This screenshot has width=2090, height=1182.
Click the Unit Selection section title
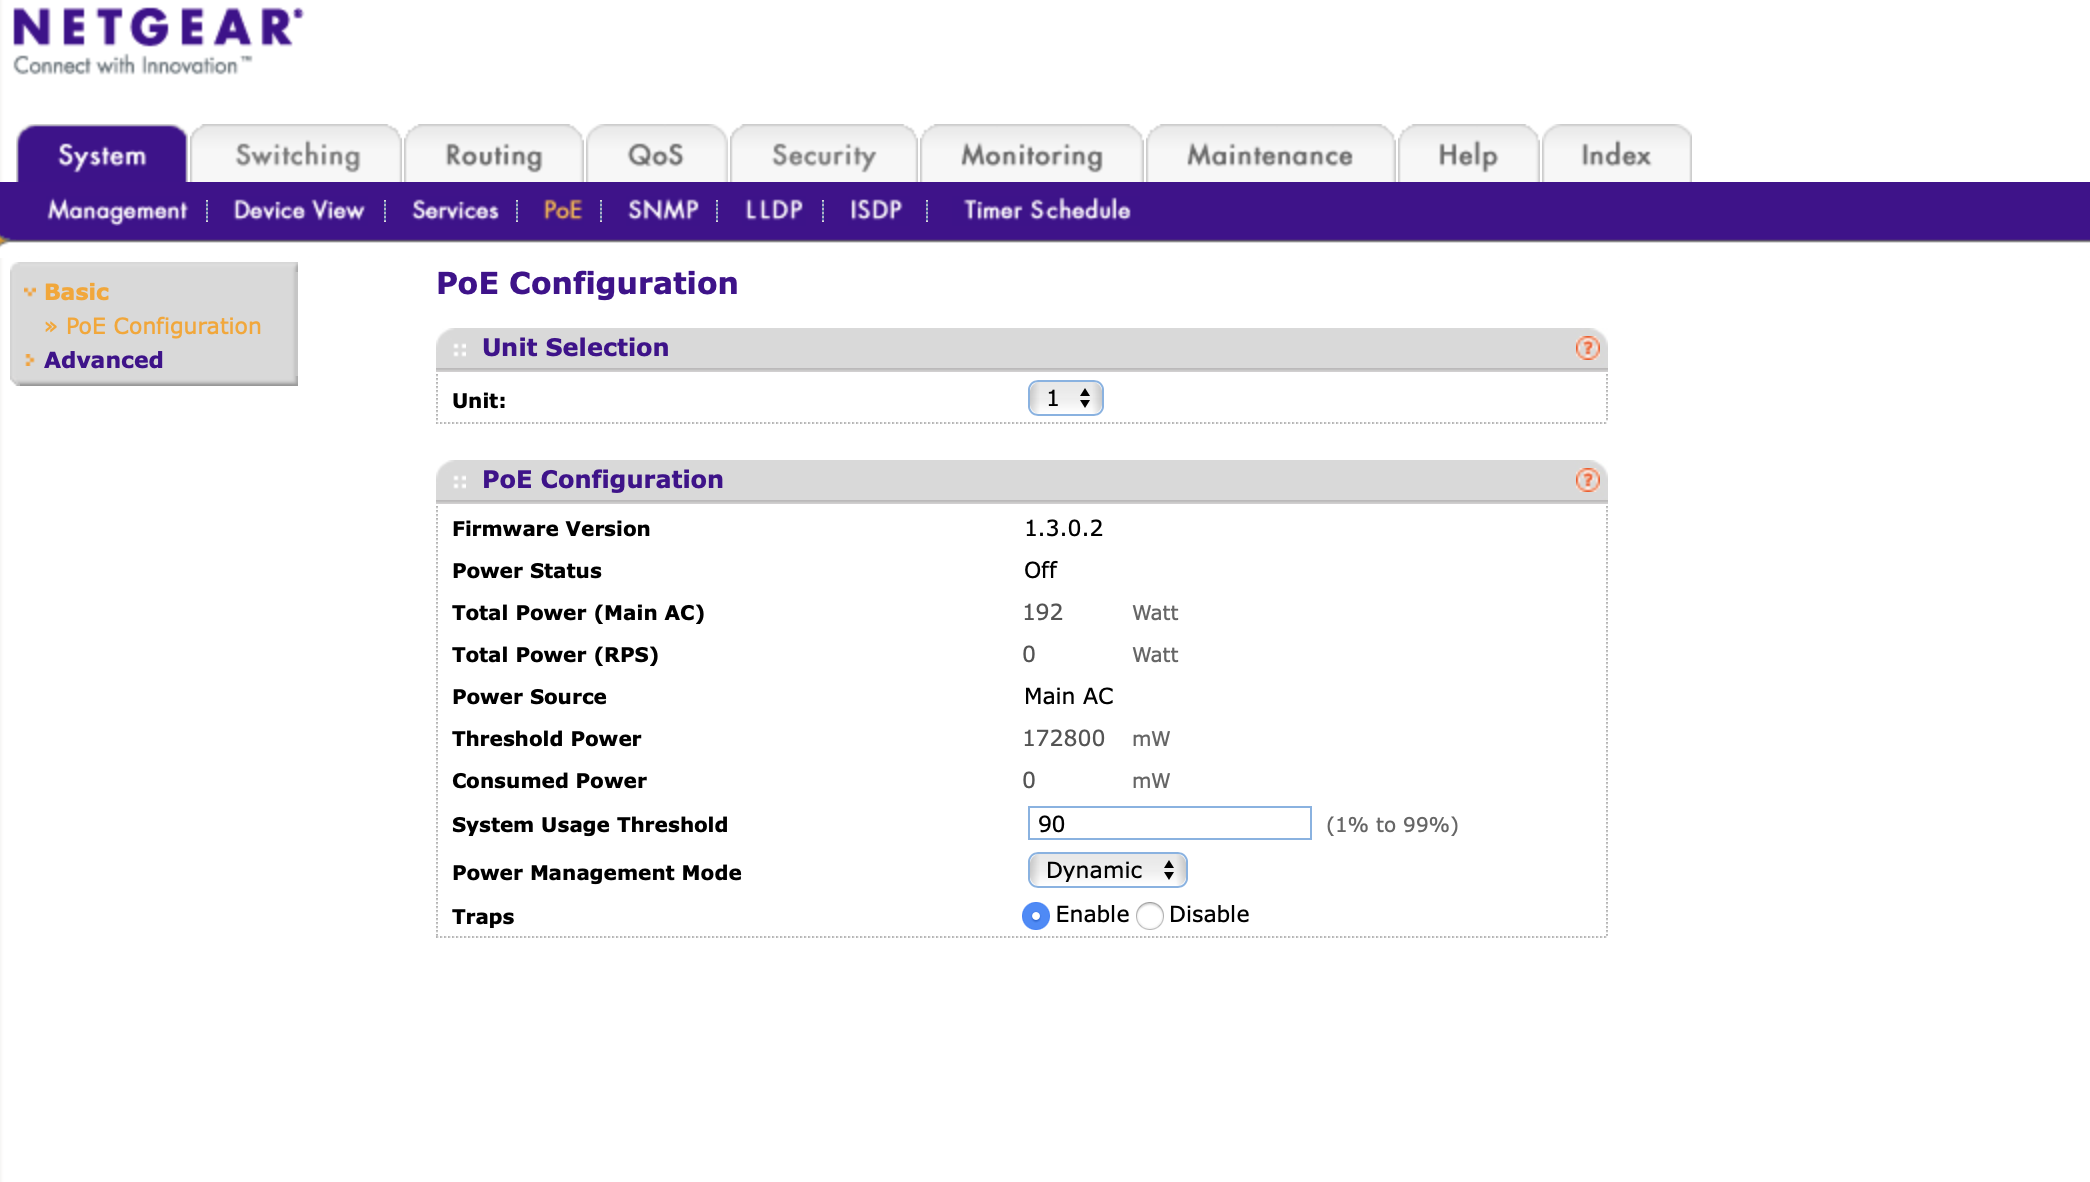[x=575, y=347]
